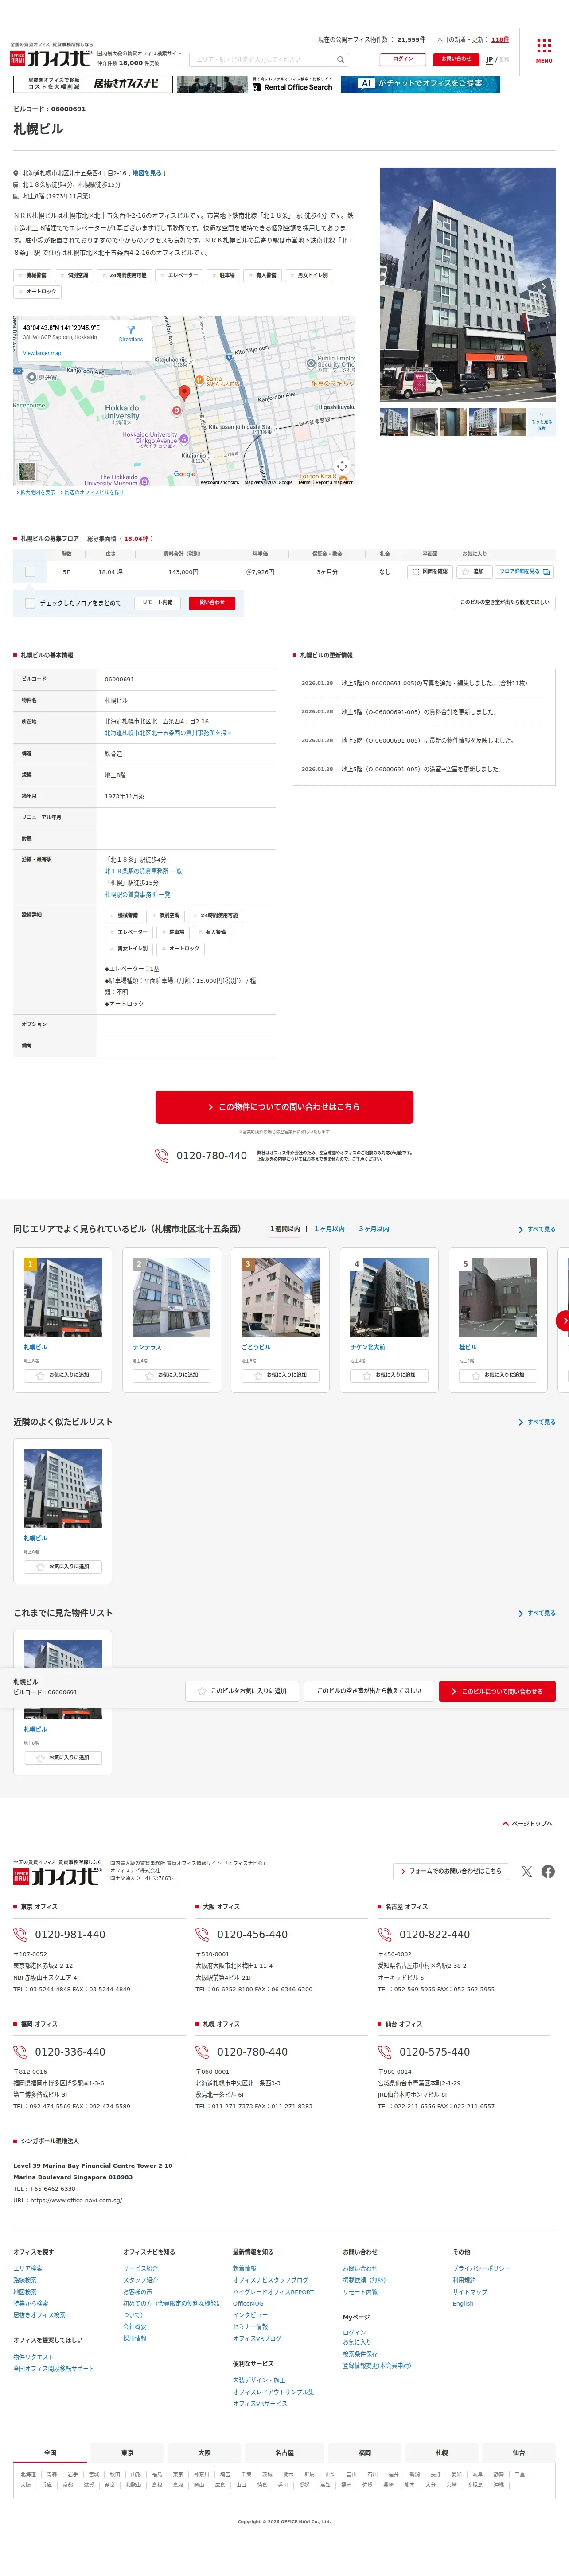Tick the 5F floor row checkbox
The image size is (569, 2576).
point(30,572)
